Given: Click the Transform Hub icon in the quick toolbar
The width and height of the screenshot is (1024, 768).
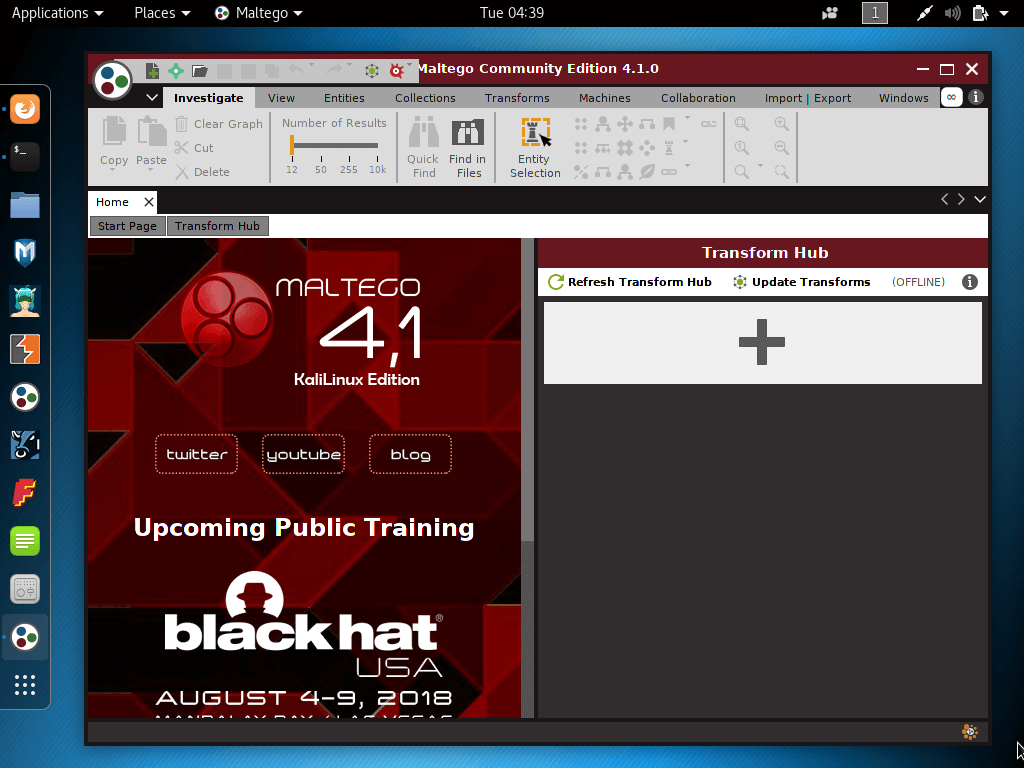Looking at the screenshot, I should point(372,71).
